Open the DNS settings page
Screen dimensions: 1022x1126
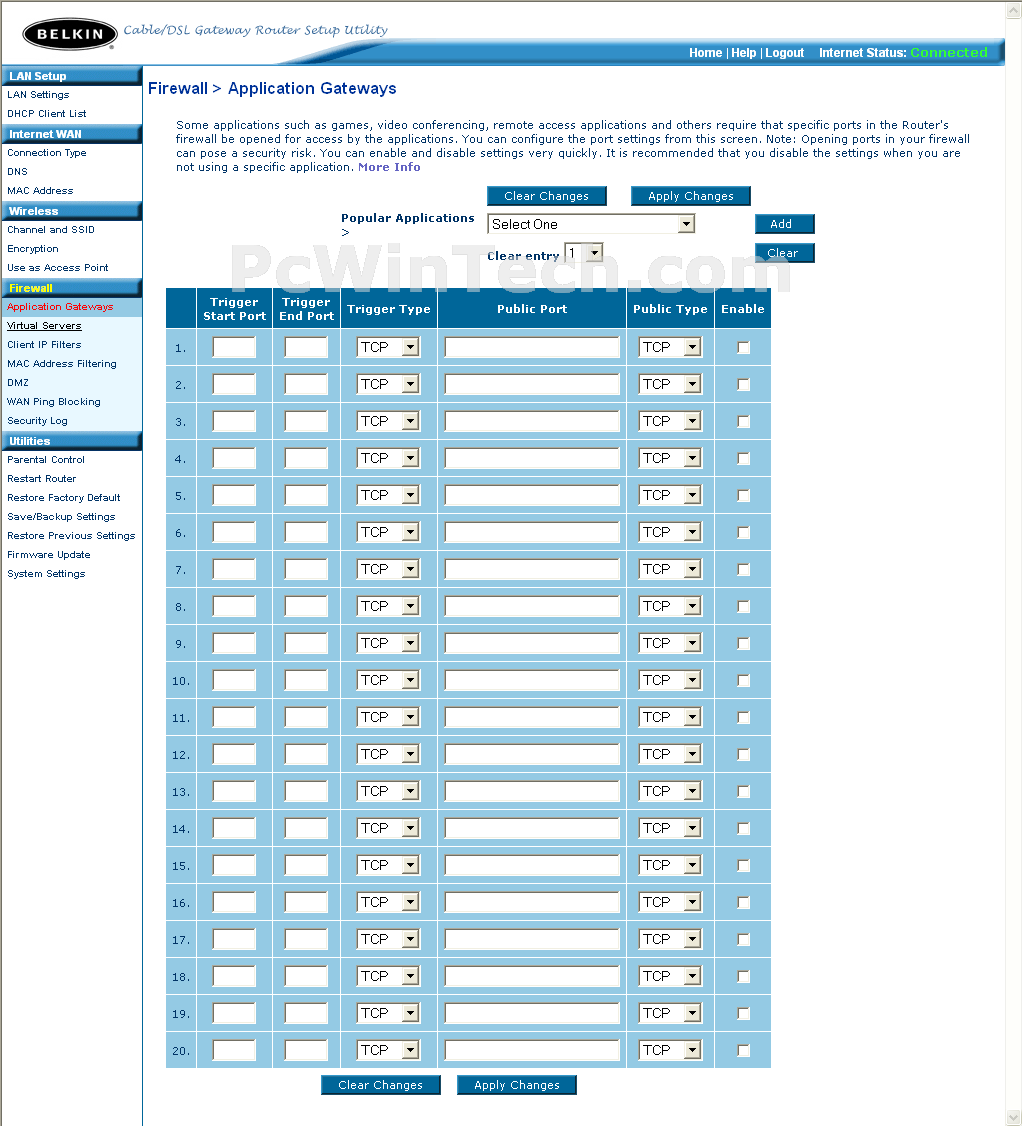17,172
